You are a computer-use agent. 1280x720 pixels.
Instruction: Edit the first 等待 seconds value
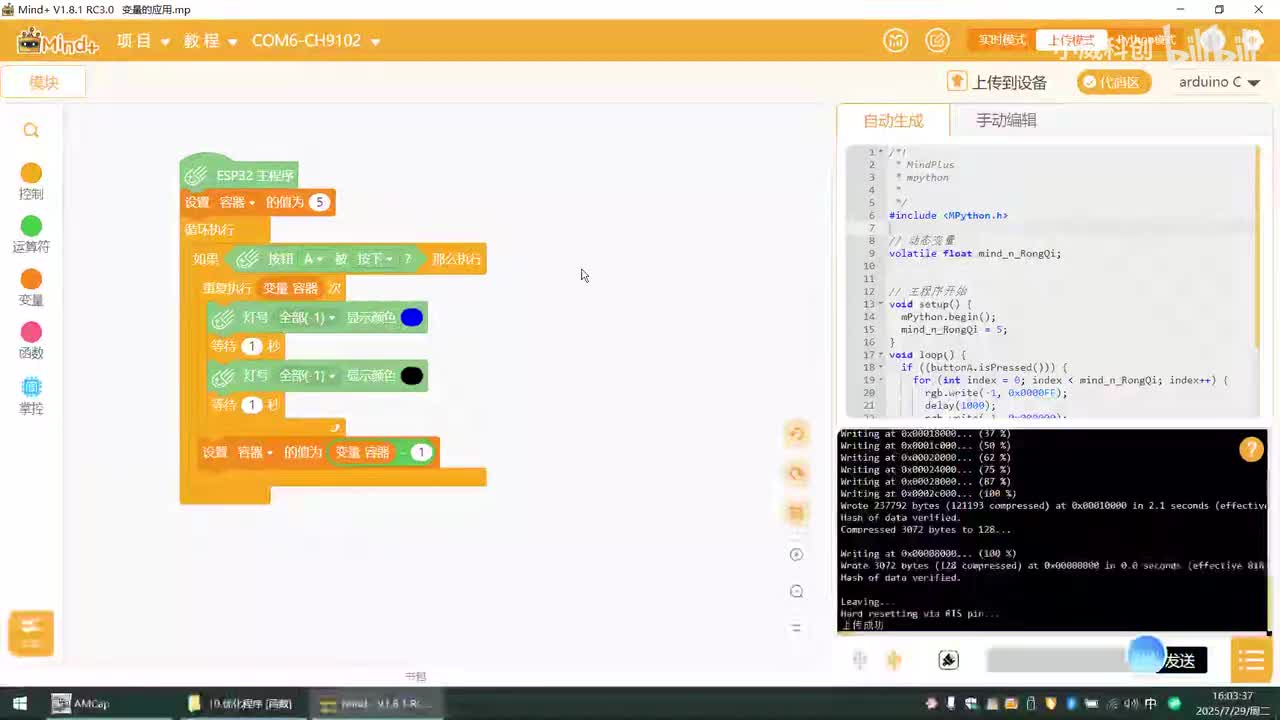(251, 346)
